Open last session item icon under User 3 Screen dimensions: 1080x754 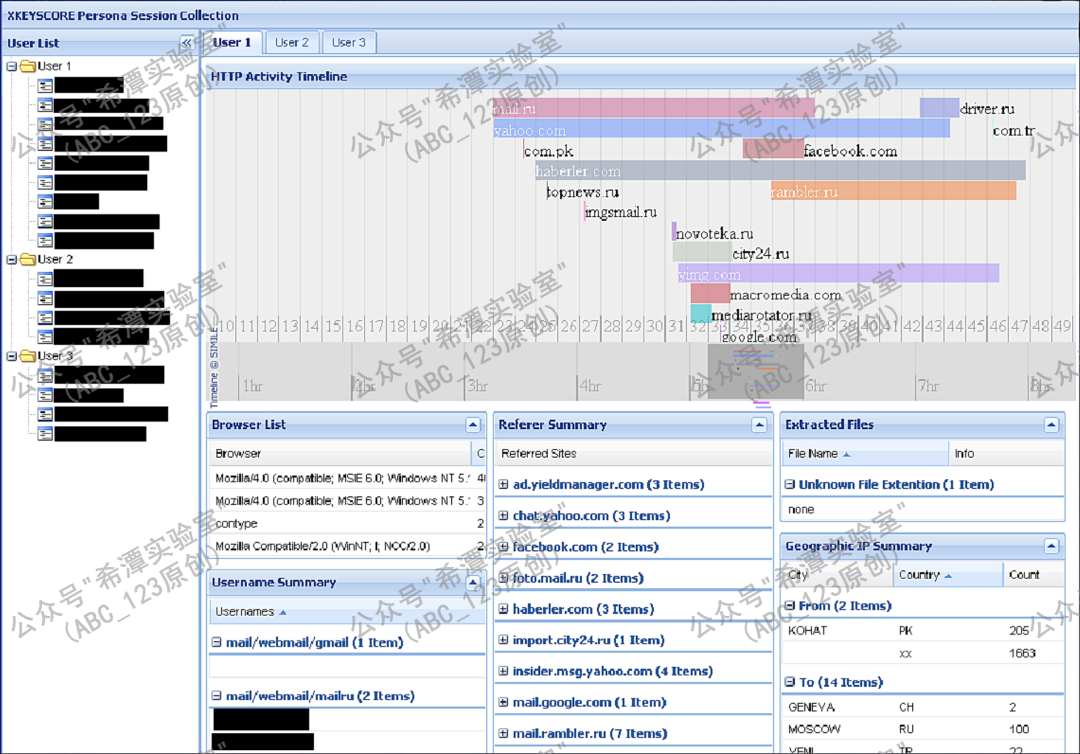pyautogui.click(x=45, y=434)
